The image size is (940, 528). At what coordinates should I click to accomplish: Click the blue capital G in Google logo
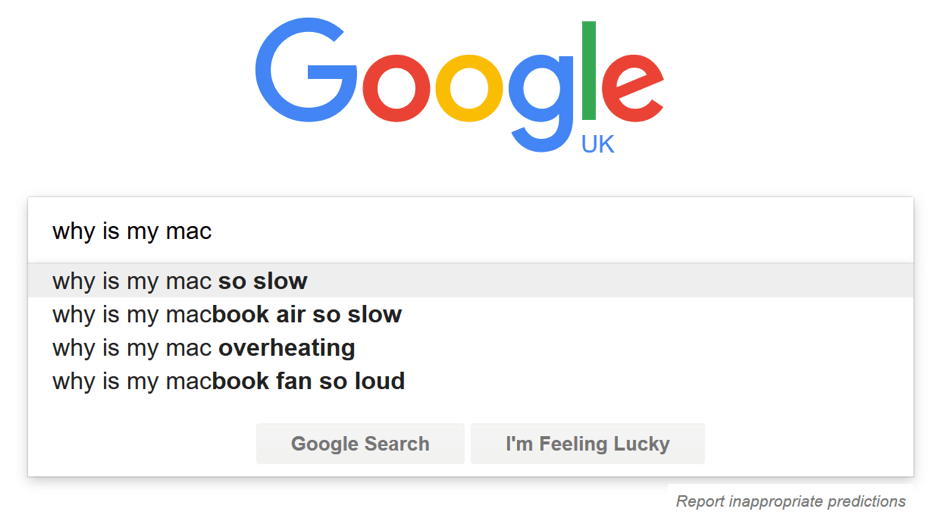tap(306, 70)
